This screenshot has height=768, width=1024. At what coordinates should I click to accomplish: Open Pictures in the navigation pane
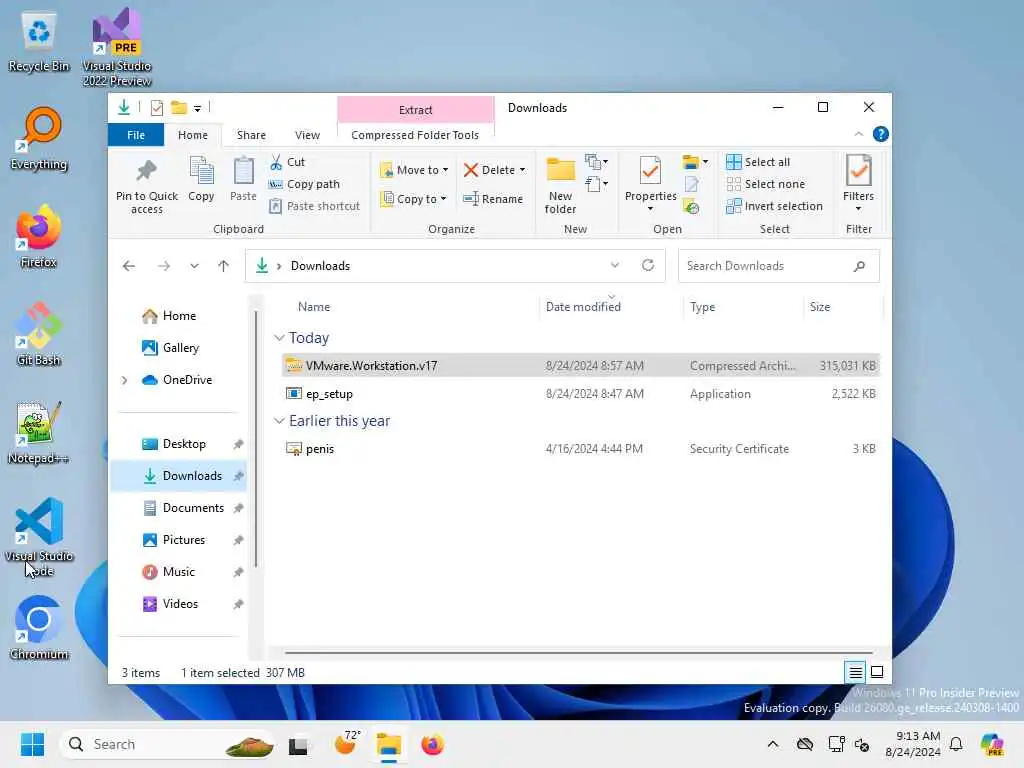tap(184, 540)
